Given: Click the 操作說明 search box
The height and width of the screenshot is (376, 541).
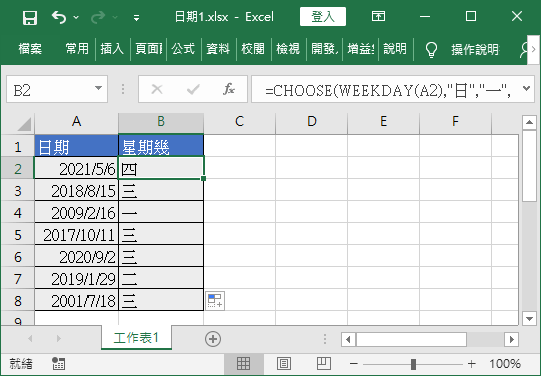Looking at the screenshot, I should [475, 50].
